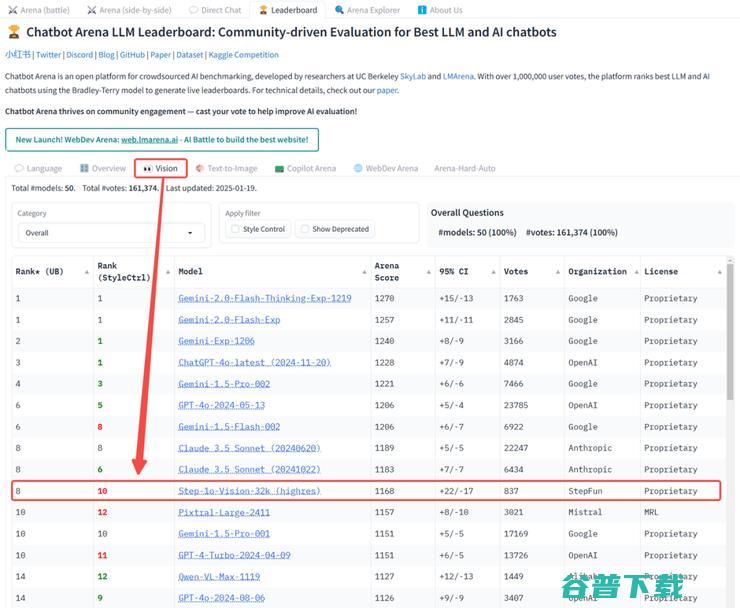Open Pixtral-Large-2411 model link
This screenshot has width=740, height=608.
tap(224, 512)
